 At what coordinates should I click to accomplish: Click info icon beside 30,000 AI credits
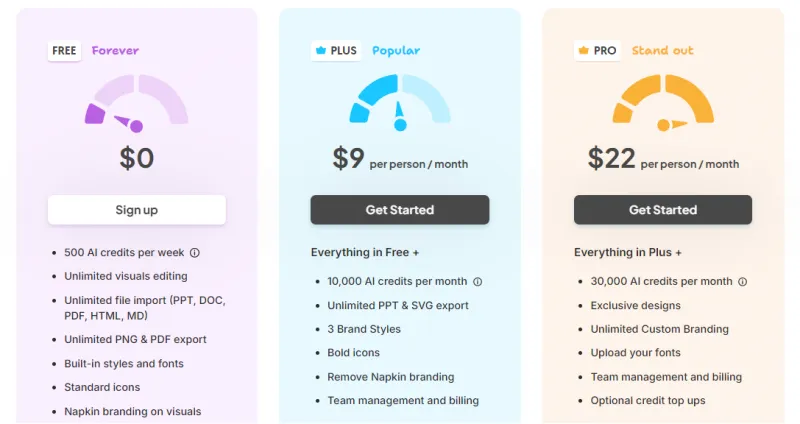pos(742,282)
